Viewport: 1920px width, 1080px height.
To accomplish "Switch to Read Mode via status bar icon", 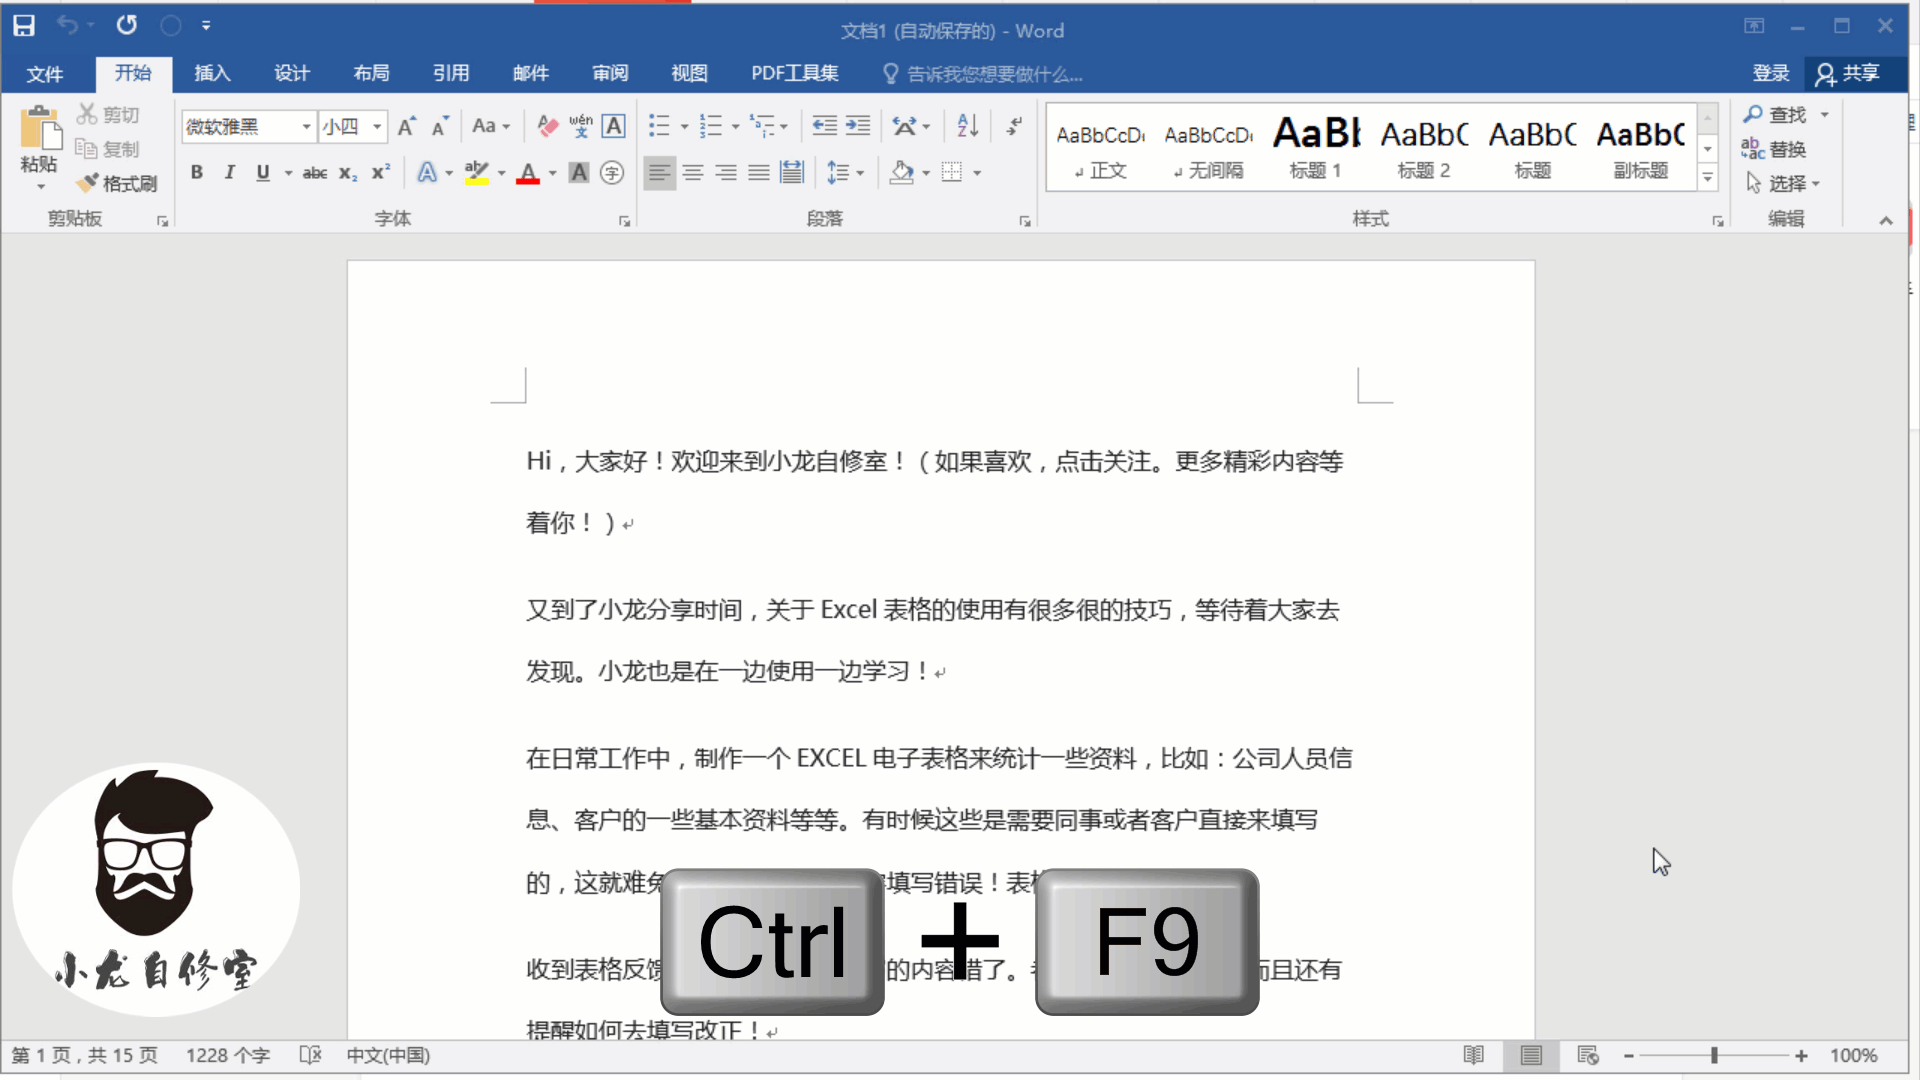I will pos(1473,1055).
